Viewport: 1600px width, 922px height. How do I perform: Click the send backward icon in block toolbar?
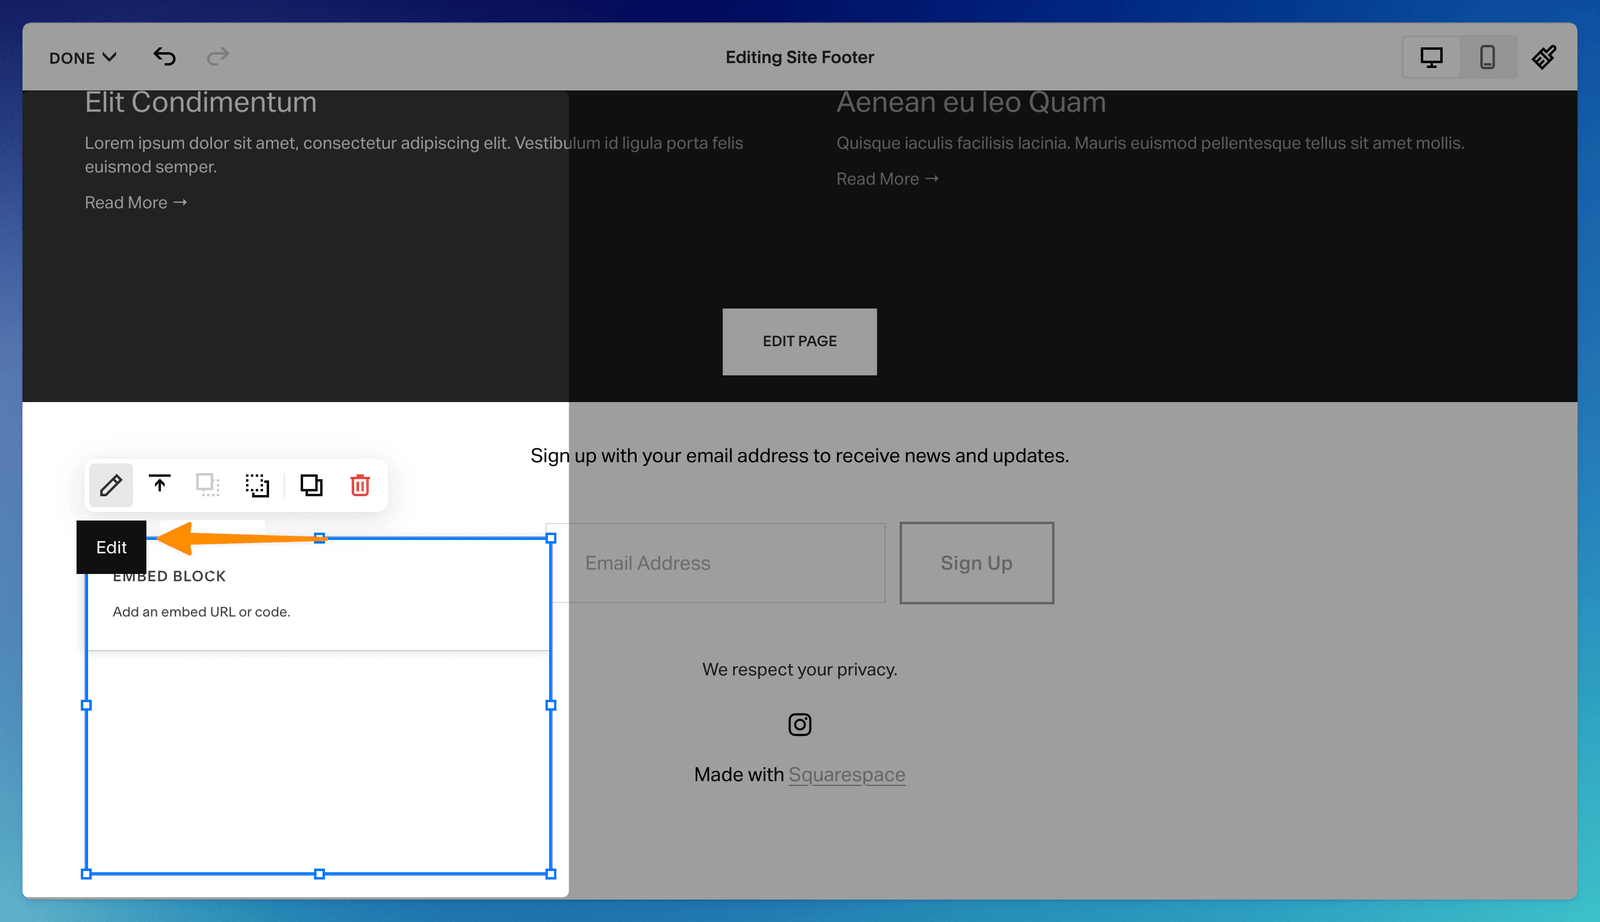[x=208, y=485]
